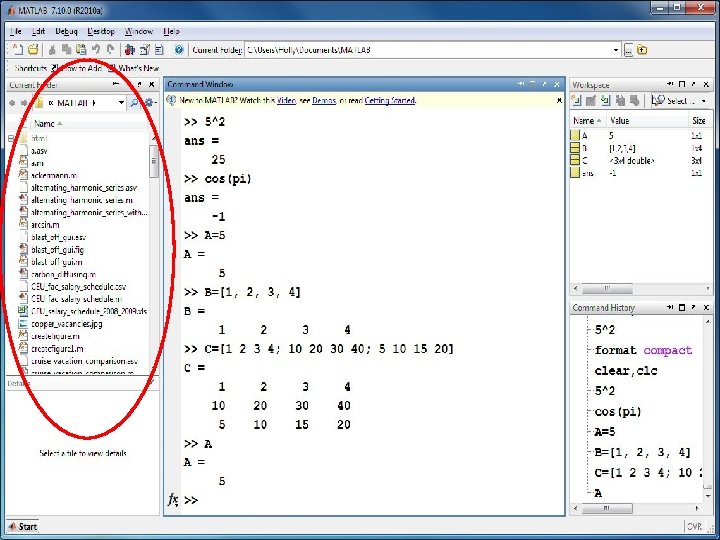The image size is (720, 540).
Task: Open the MATLAB folder breadcrumb dropdown
Action: coord(121,102)
